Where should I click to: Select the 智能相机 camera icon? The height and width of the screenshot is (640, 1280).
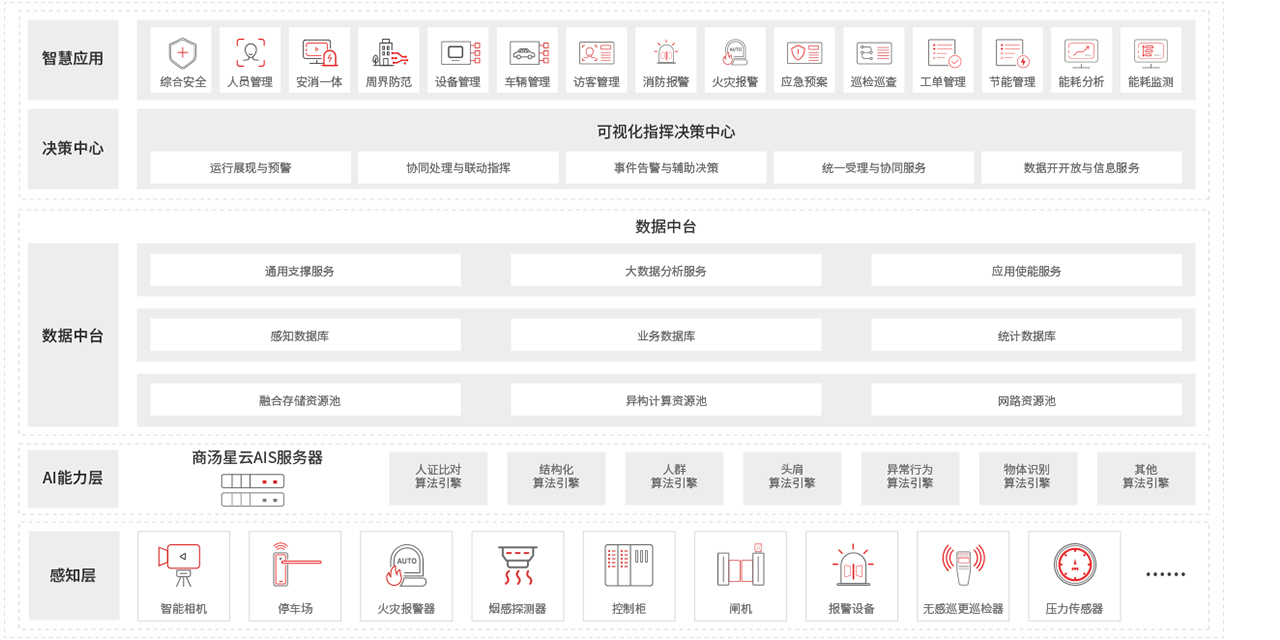coord(182,564)
